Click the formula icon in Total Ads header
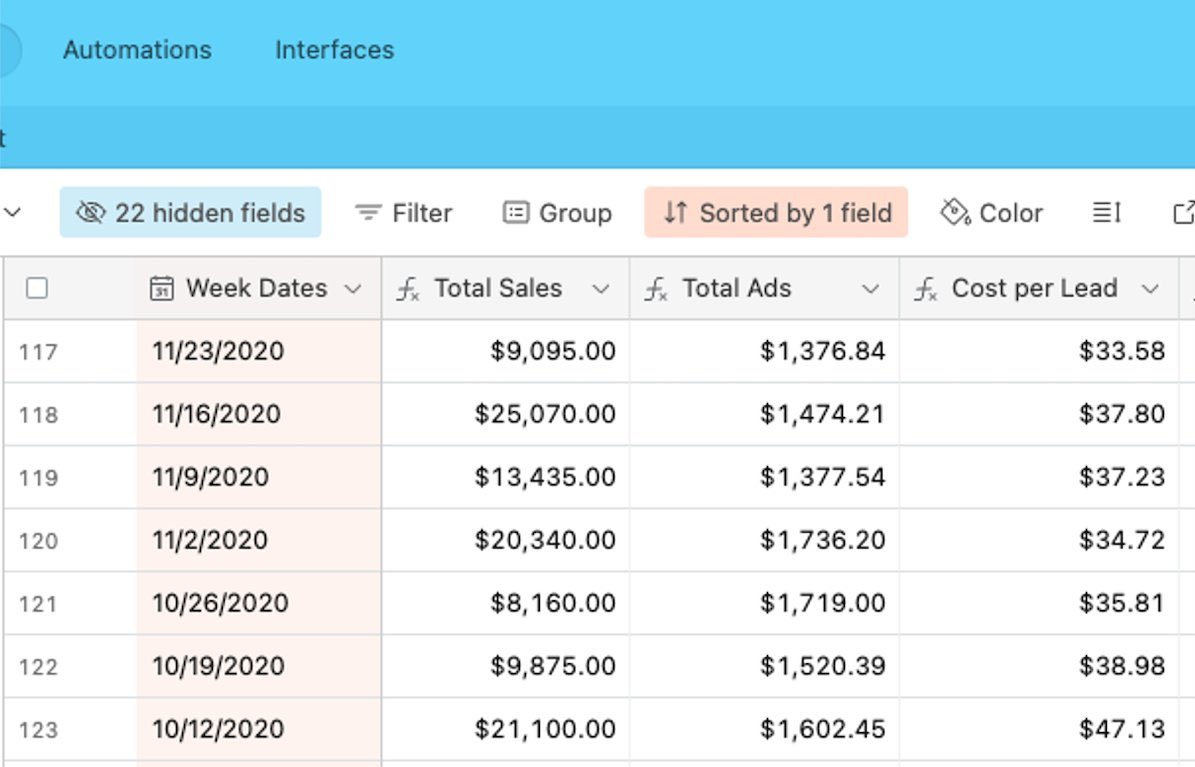 [656, 290]
